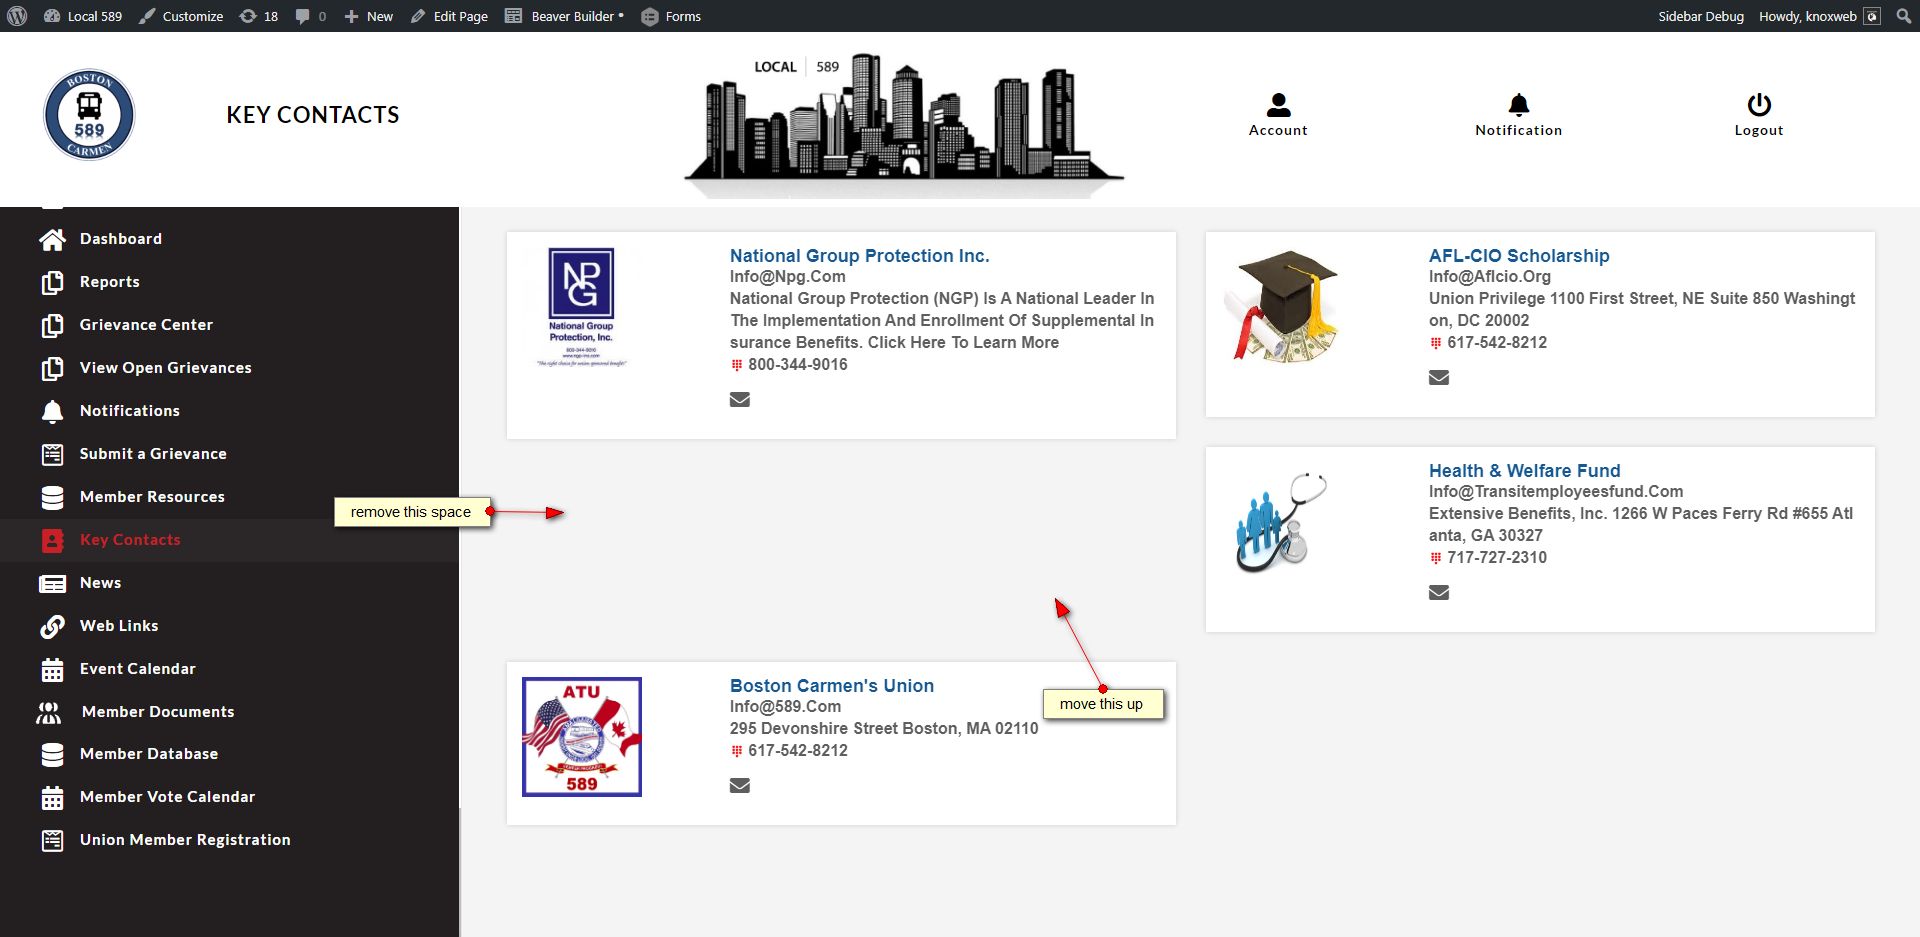Click New in the admin bar
The image size is (1920, 937).
click(368, 16)
